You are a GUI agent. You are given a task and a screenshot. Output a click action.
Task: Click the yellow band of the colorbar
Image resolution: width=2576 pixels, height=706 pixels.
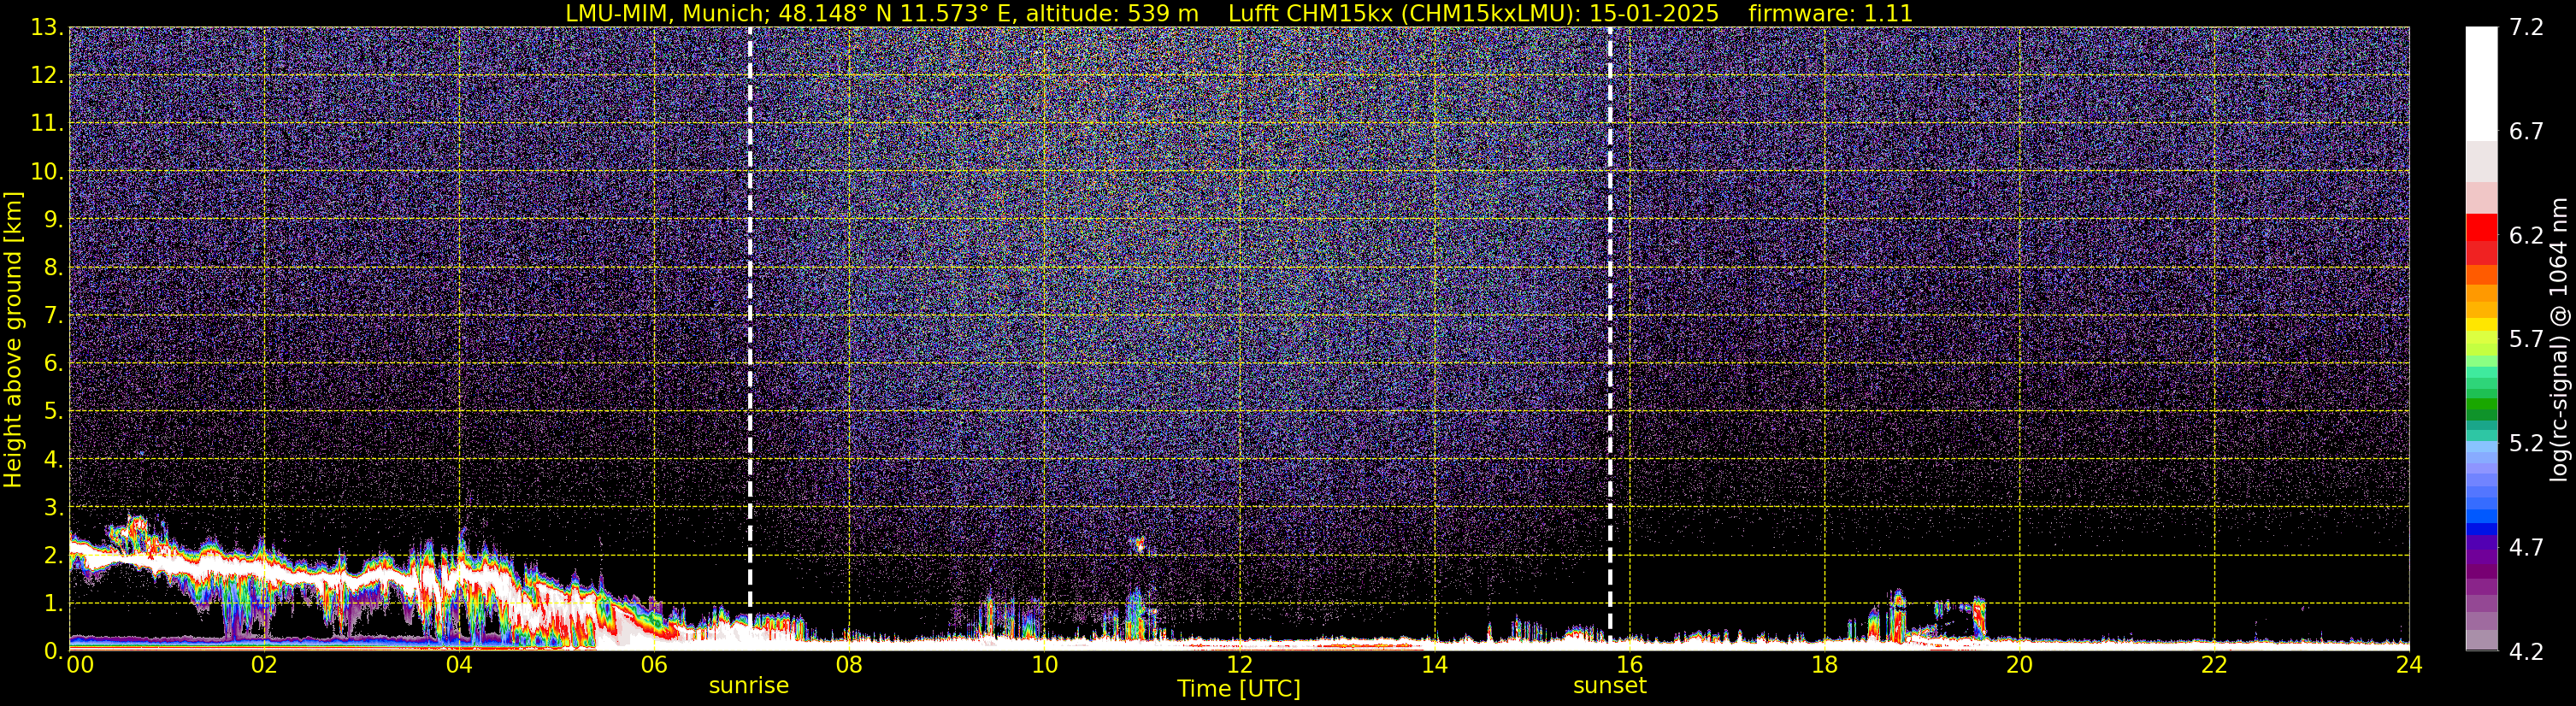coord(2481,325)
